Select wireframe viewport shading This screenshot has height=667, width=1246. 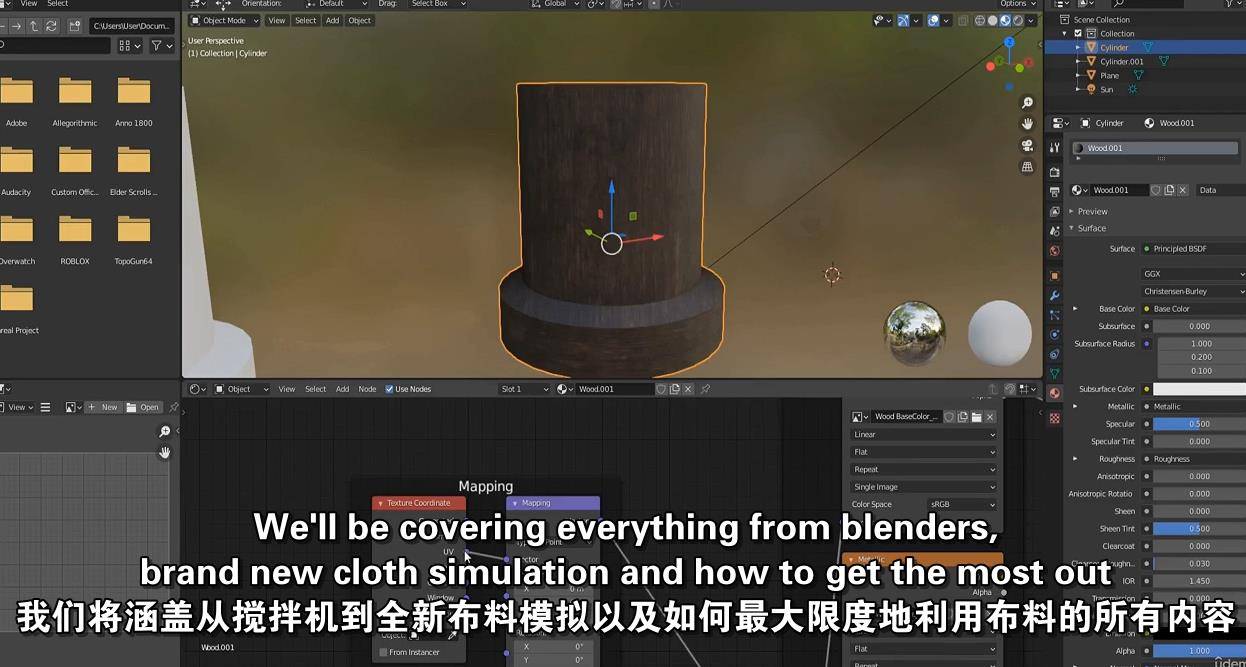tap(980, 20)
